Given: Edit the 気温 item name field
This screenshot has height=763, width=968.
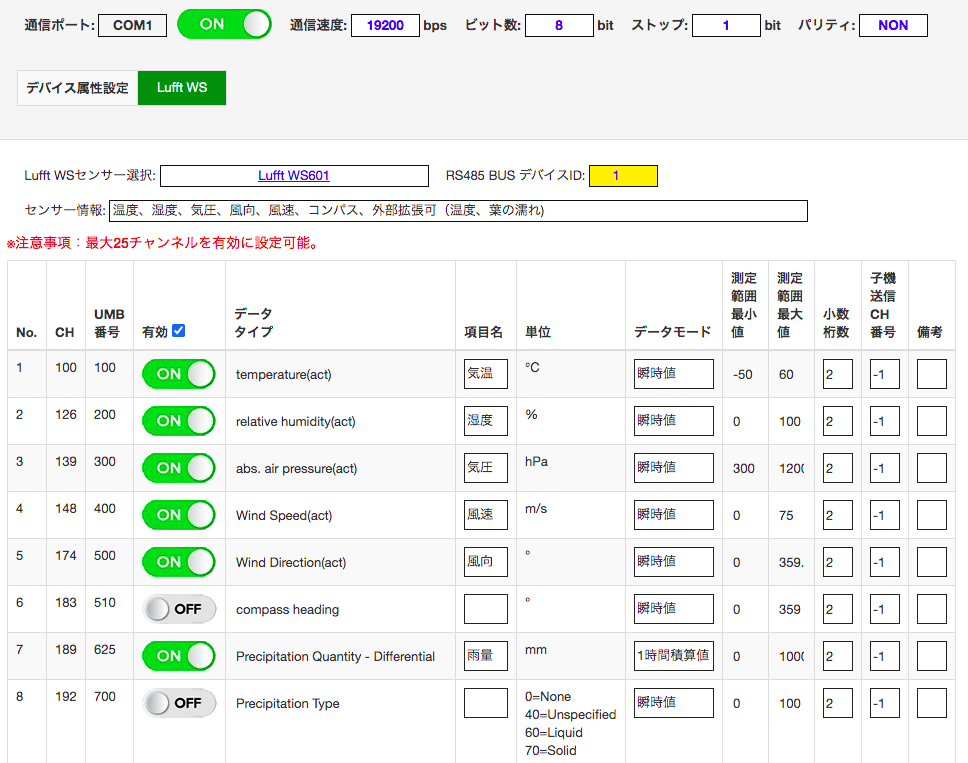Looking at the screenshot, I should (x=486, y=374).
